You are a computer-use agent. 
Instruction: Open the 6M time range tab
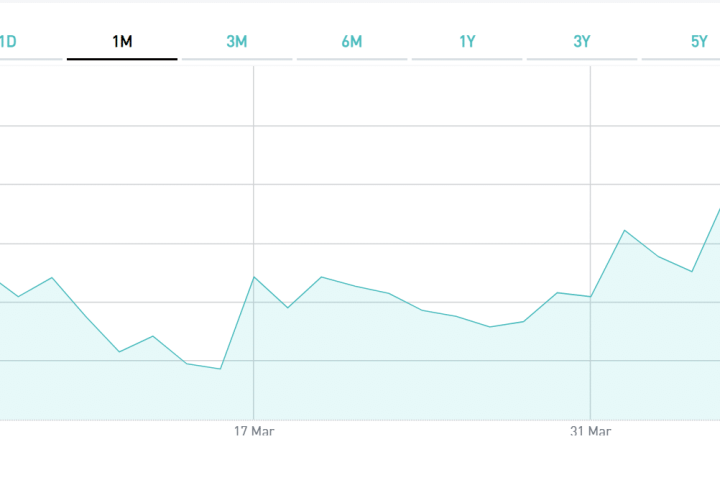pyautogui.click(x=352, y=42)
